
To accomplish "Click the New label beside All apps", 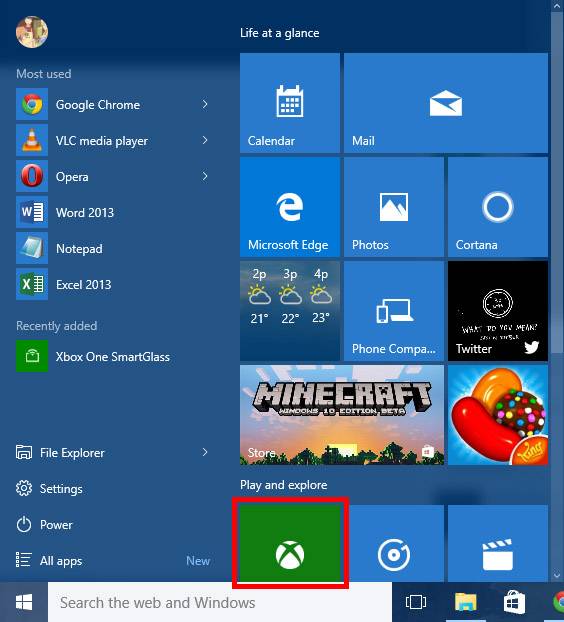I will [198, 561].
